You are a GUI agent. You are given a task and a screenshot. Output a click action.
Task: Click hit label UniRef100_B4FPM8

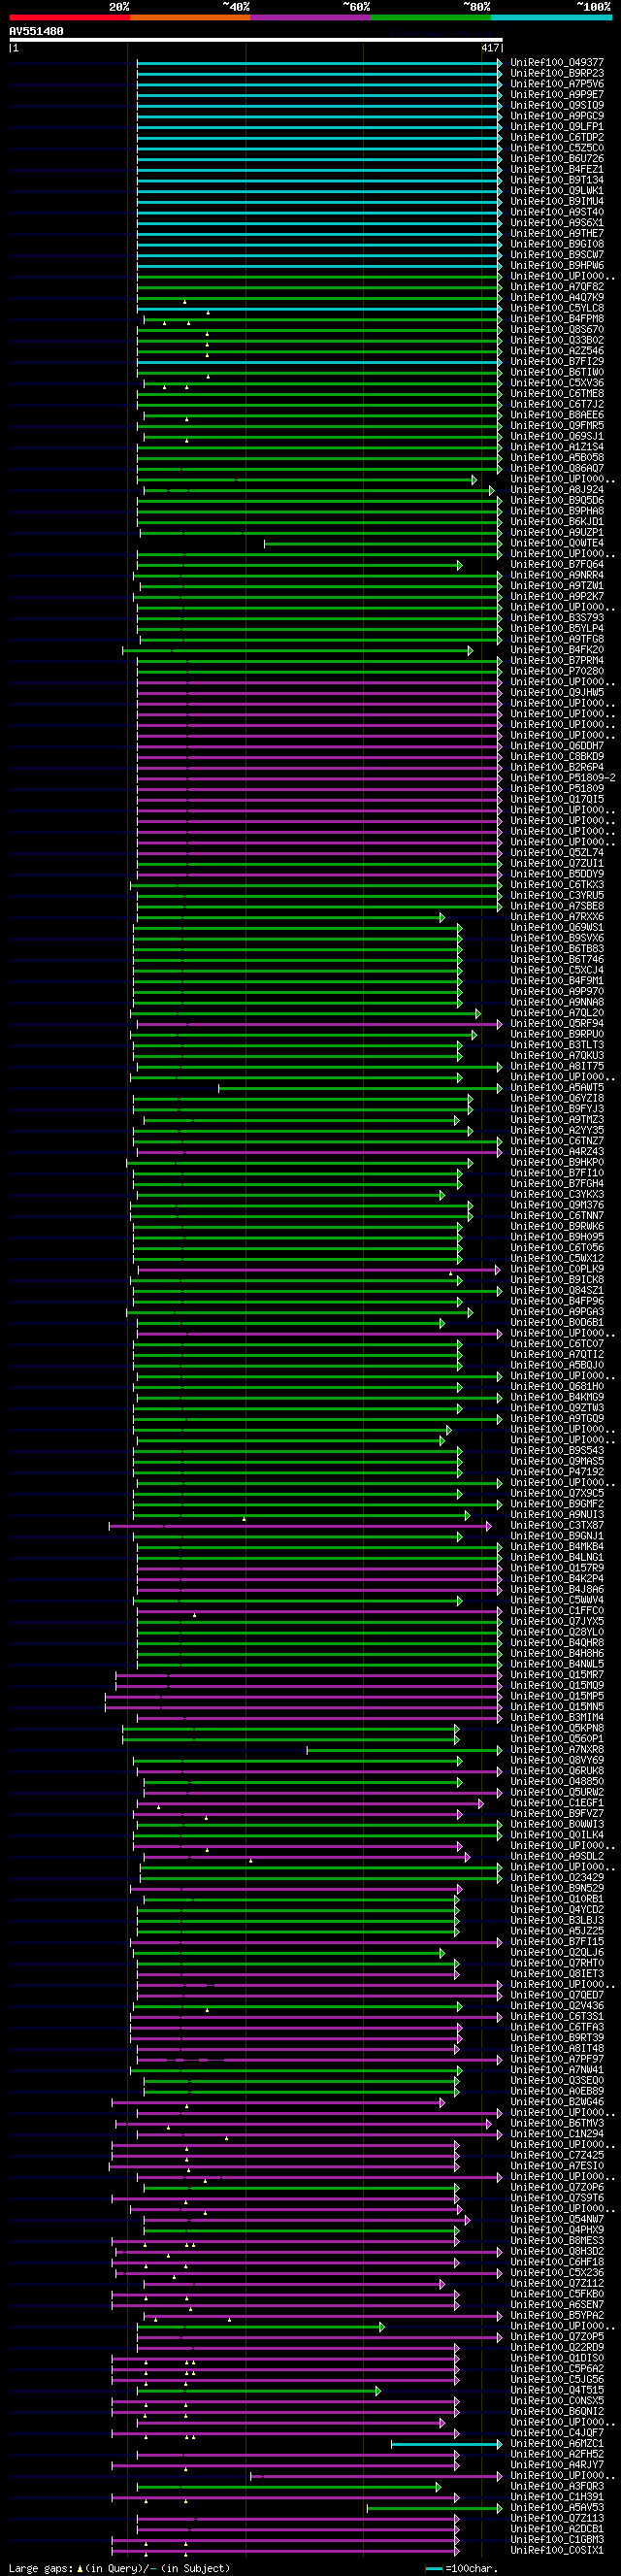click(x=557, y=318)
